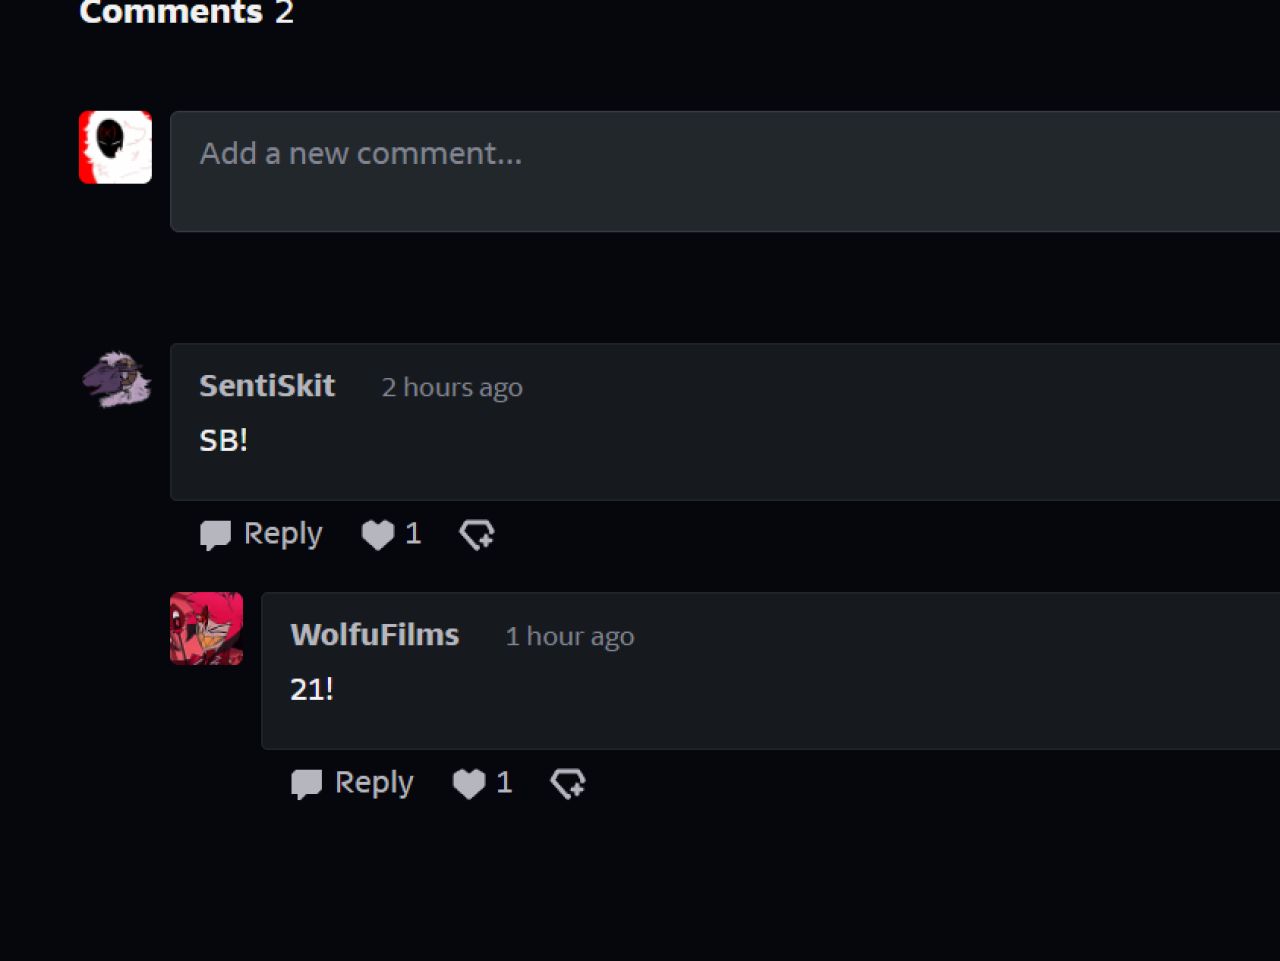The image size is (1280, 961).
Task: Give a badge to SentiSkit's comment
Action: (477, 535)
